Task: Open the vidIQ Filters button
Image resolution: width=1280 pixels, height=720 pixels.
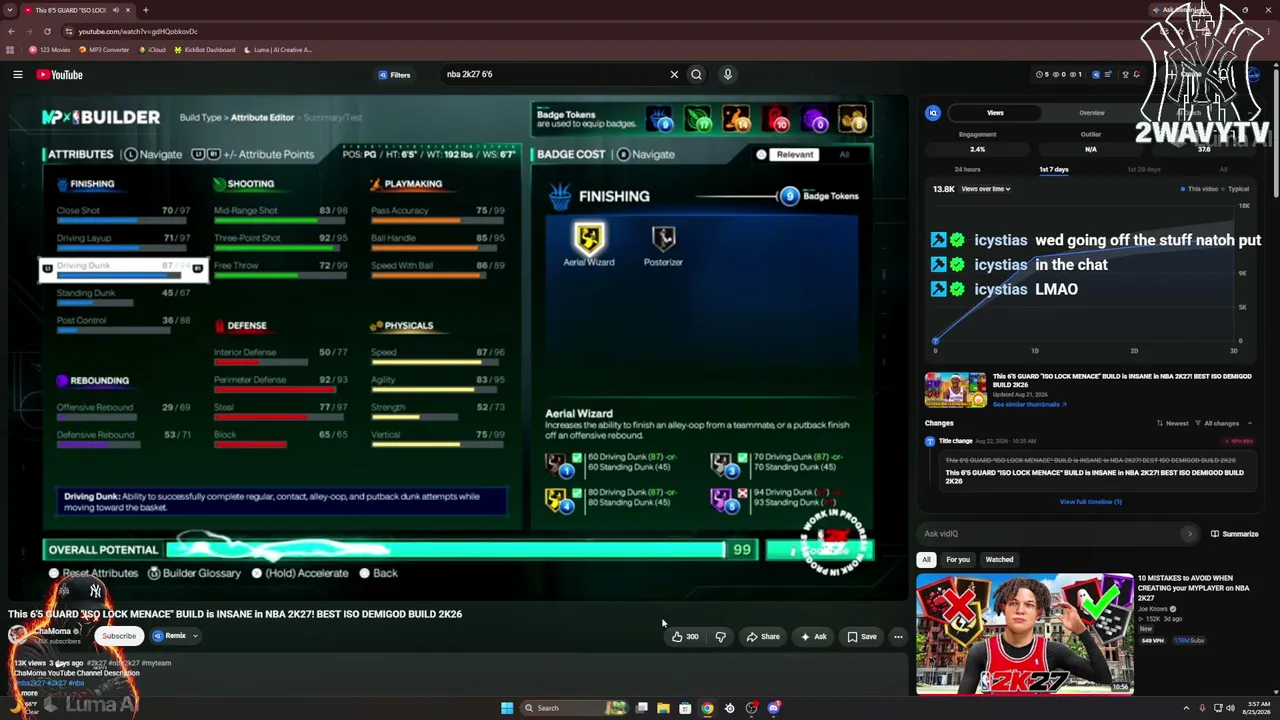Action: (394, 74)
